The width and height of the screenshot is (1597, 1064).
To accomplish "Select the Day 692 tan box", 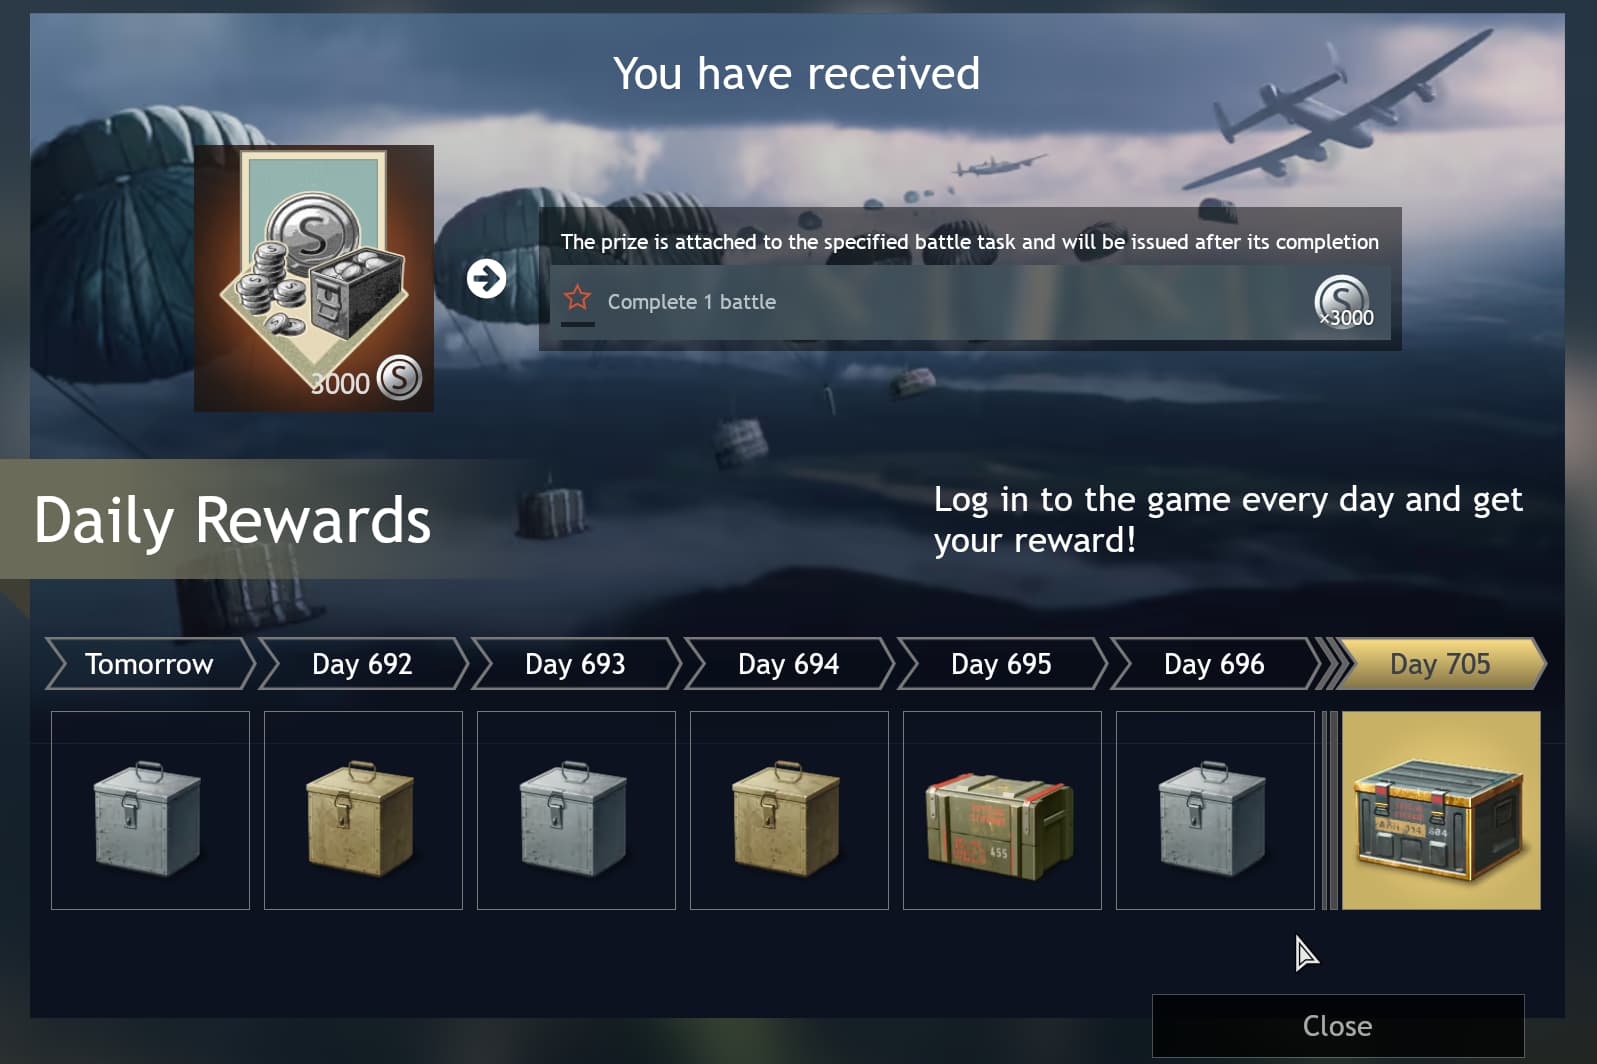I will pyautogui.click(x=363, y=810).
